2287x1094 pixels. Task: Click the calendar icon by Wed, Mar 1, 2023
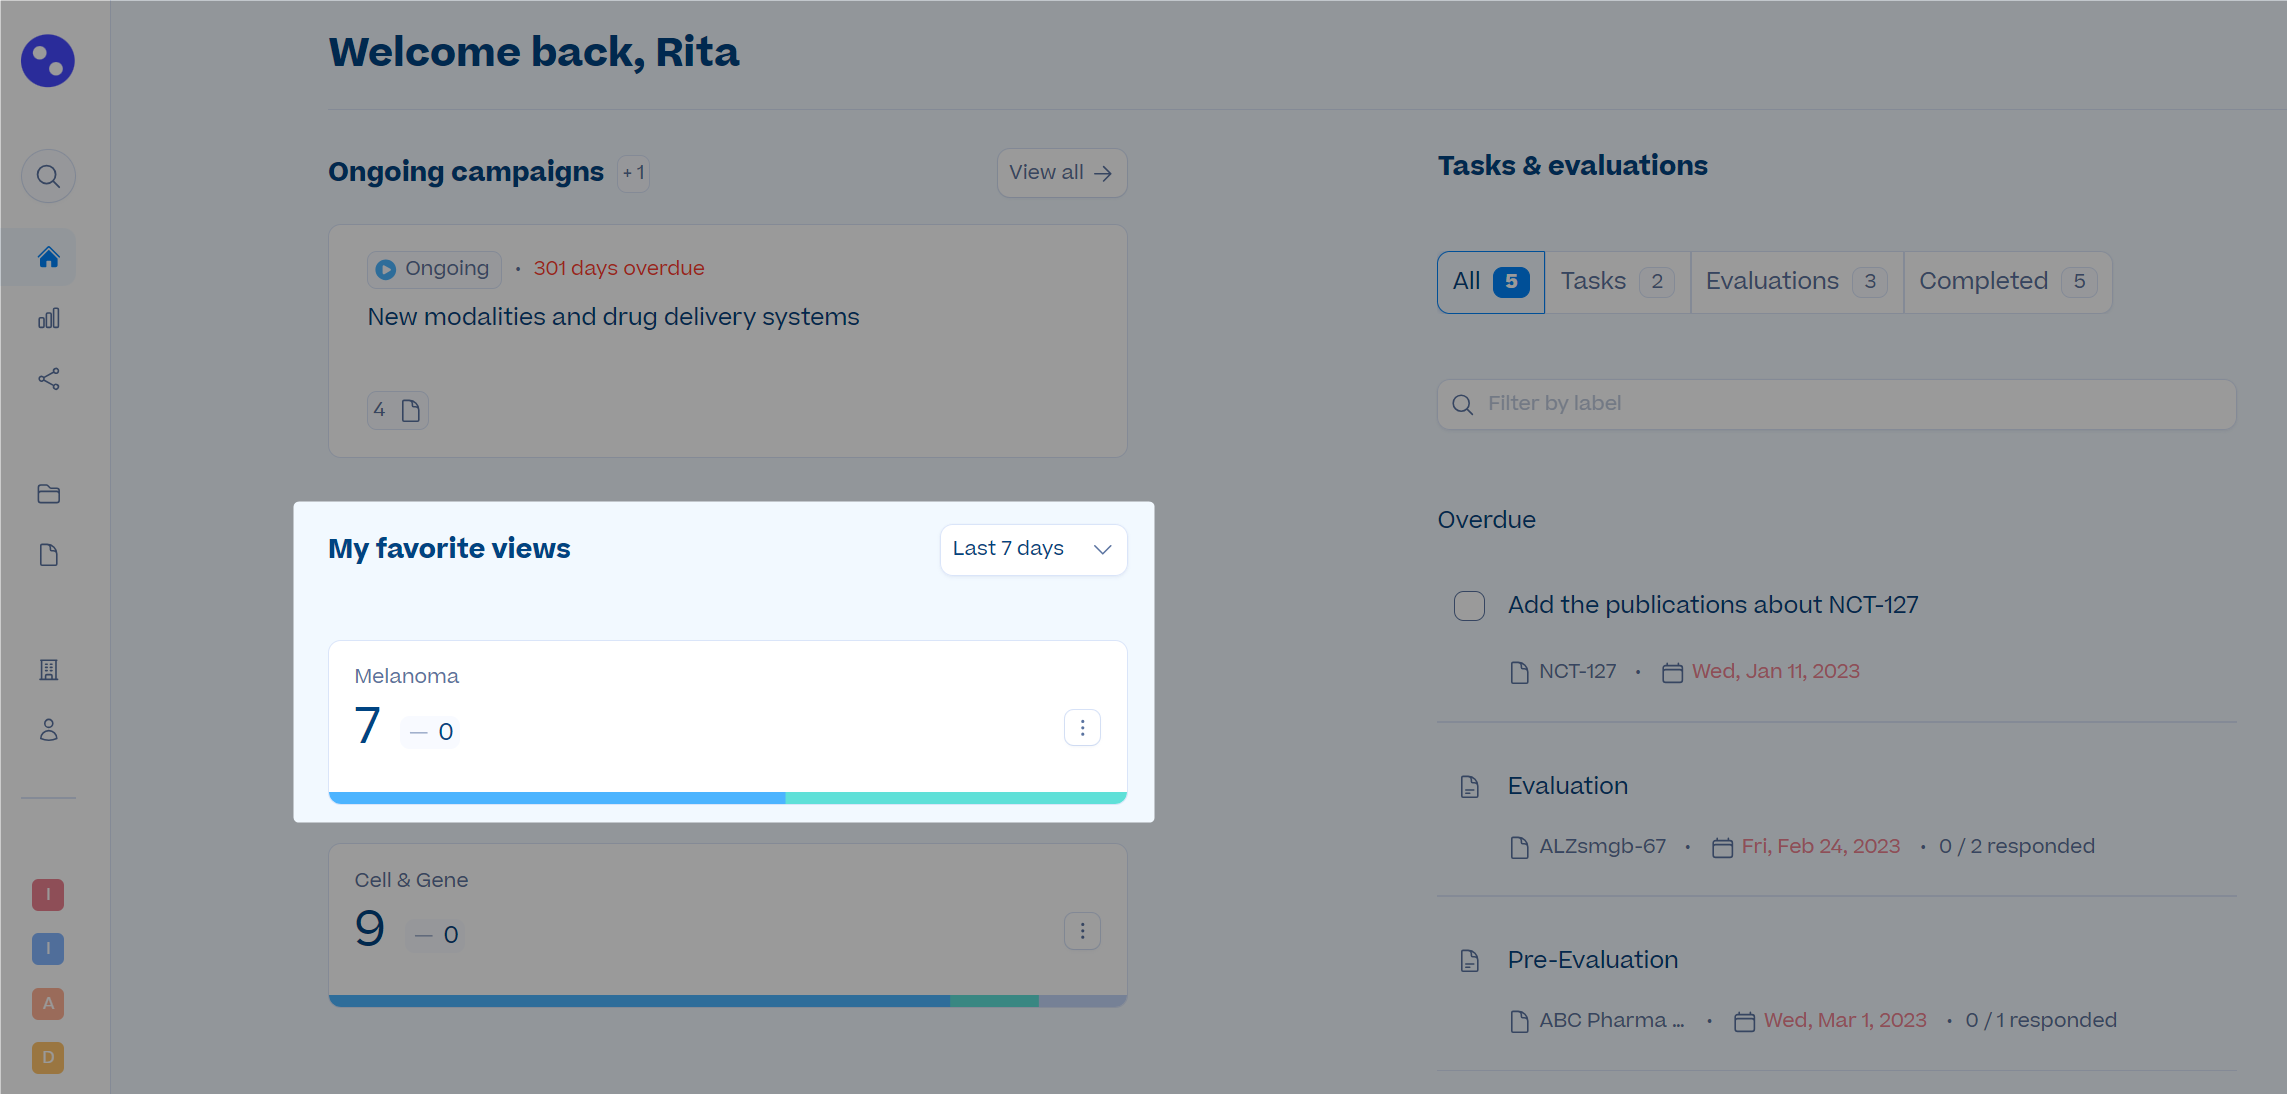(x=1744, y=1022)
